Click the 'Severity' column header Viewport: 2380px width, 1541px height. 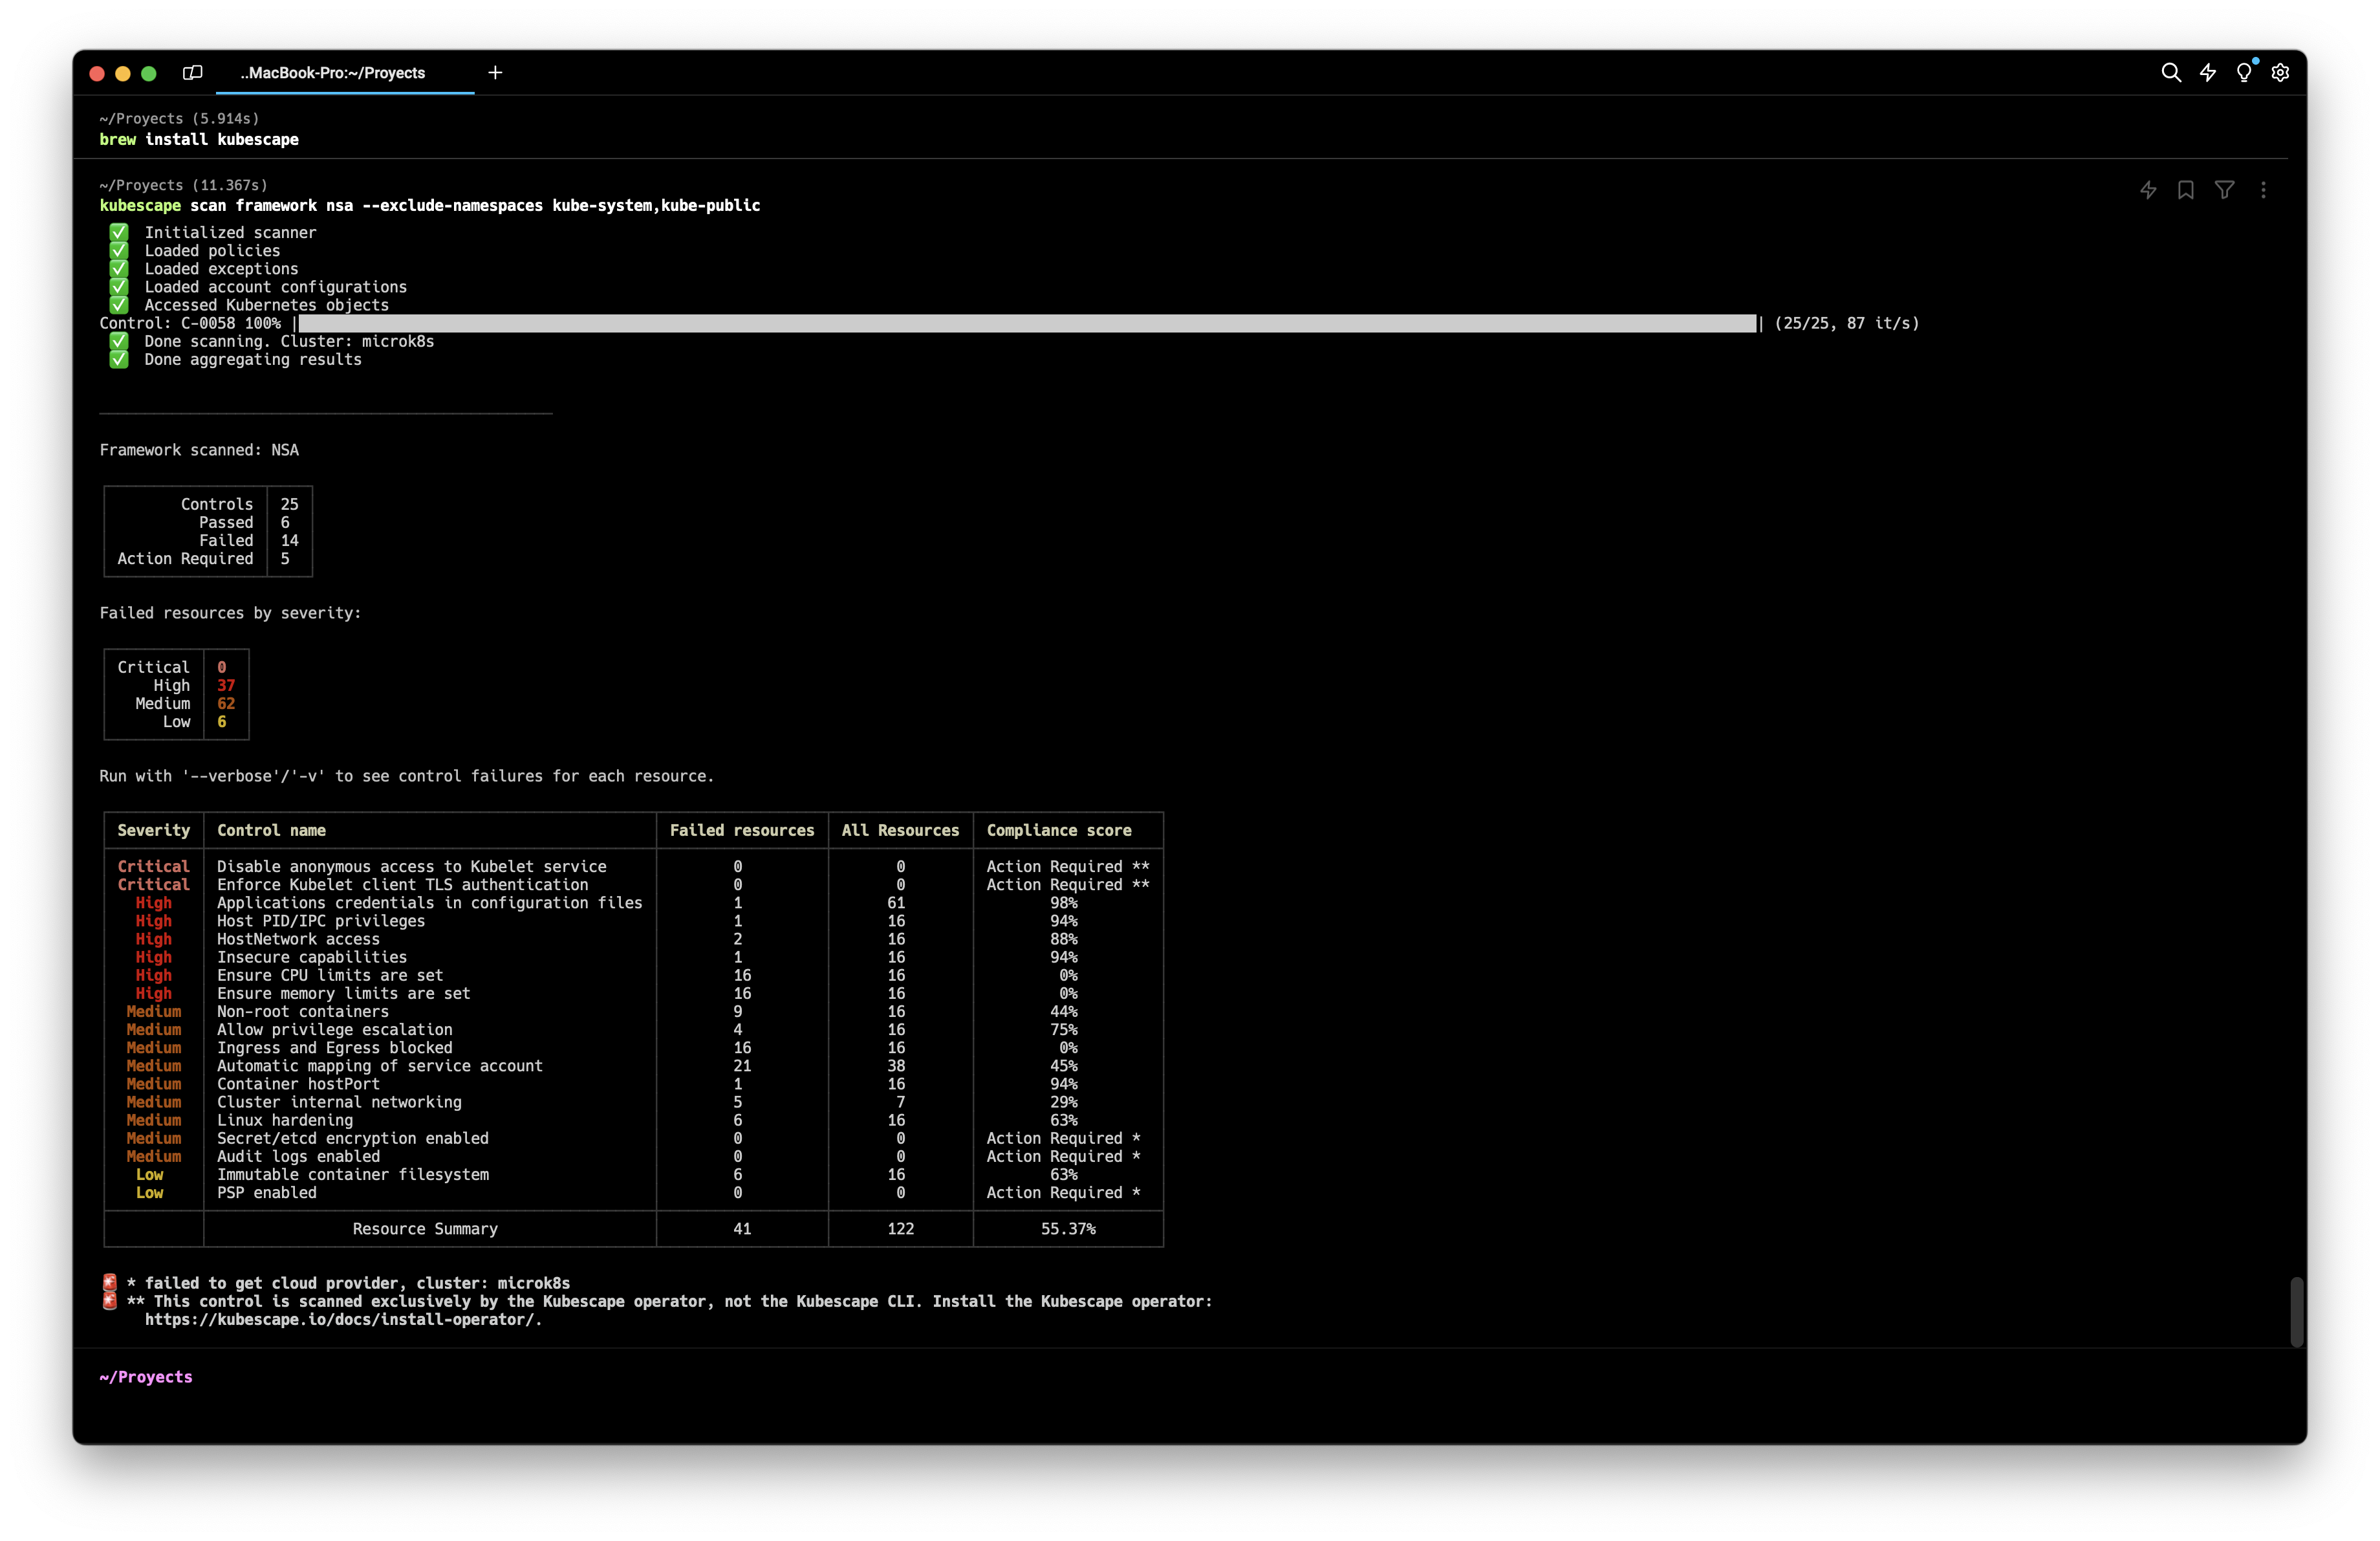tap(153, 831)
